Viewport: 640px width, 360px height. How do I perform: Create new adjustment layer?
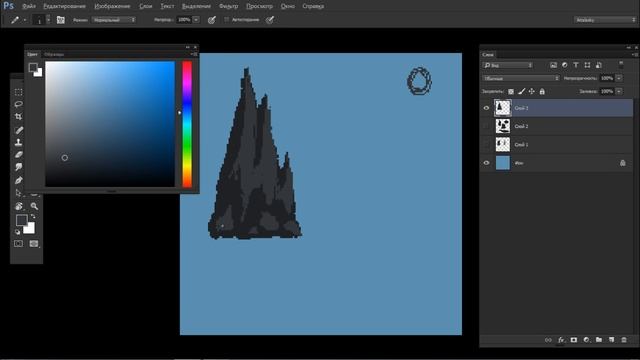pyautogui.click(x=587, y=340)
